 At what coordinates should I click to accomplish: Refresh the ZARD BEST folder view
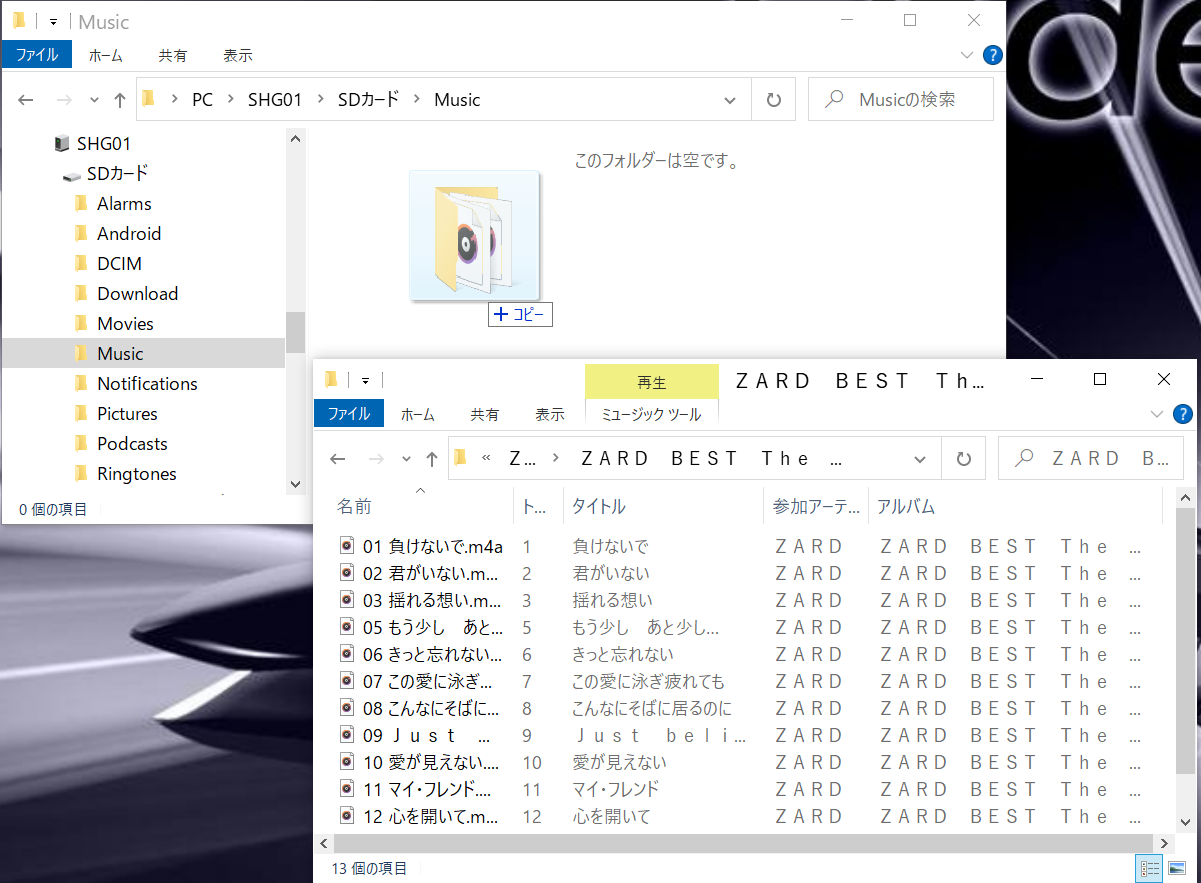[963, 459]
